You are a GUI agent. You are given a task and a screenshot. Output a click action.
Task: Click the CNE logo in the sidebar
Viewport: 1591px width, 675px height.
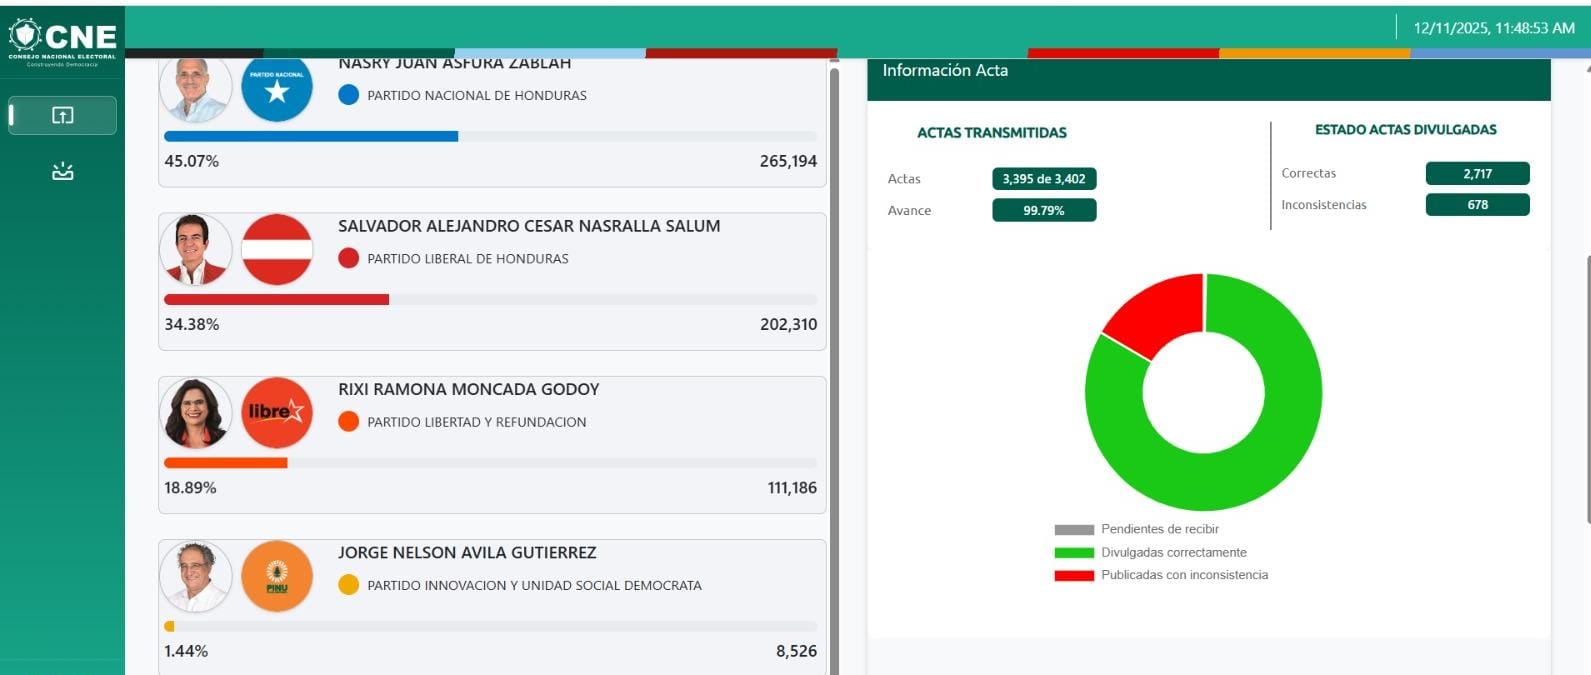pos(62,40)
